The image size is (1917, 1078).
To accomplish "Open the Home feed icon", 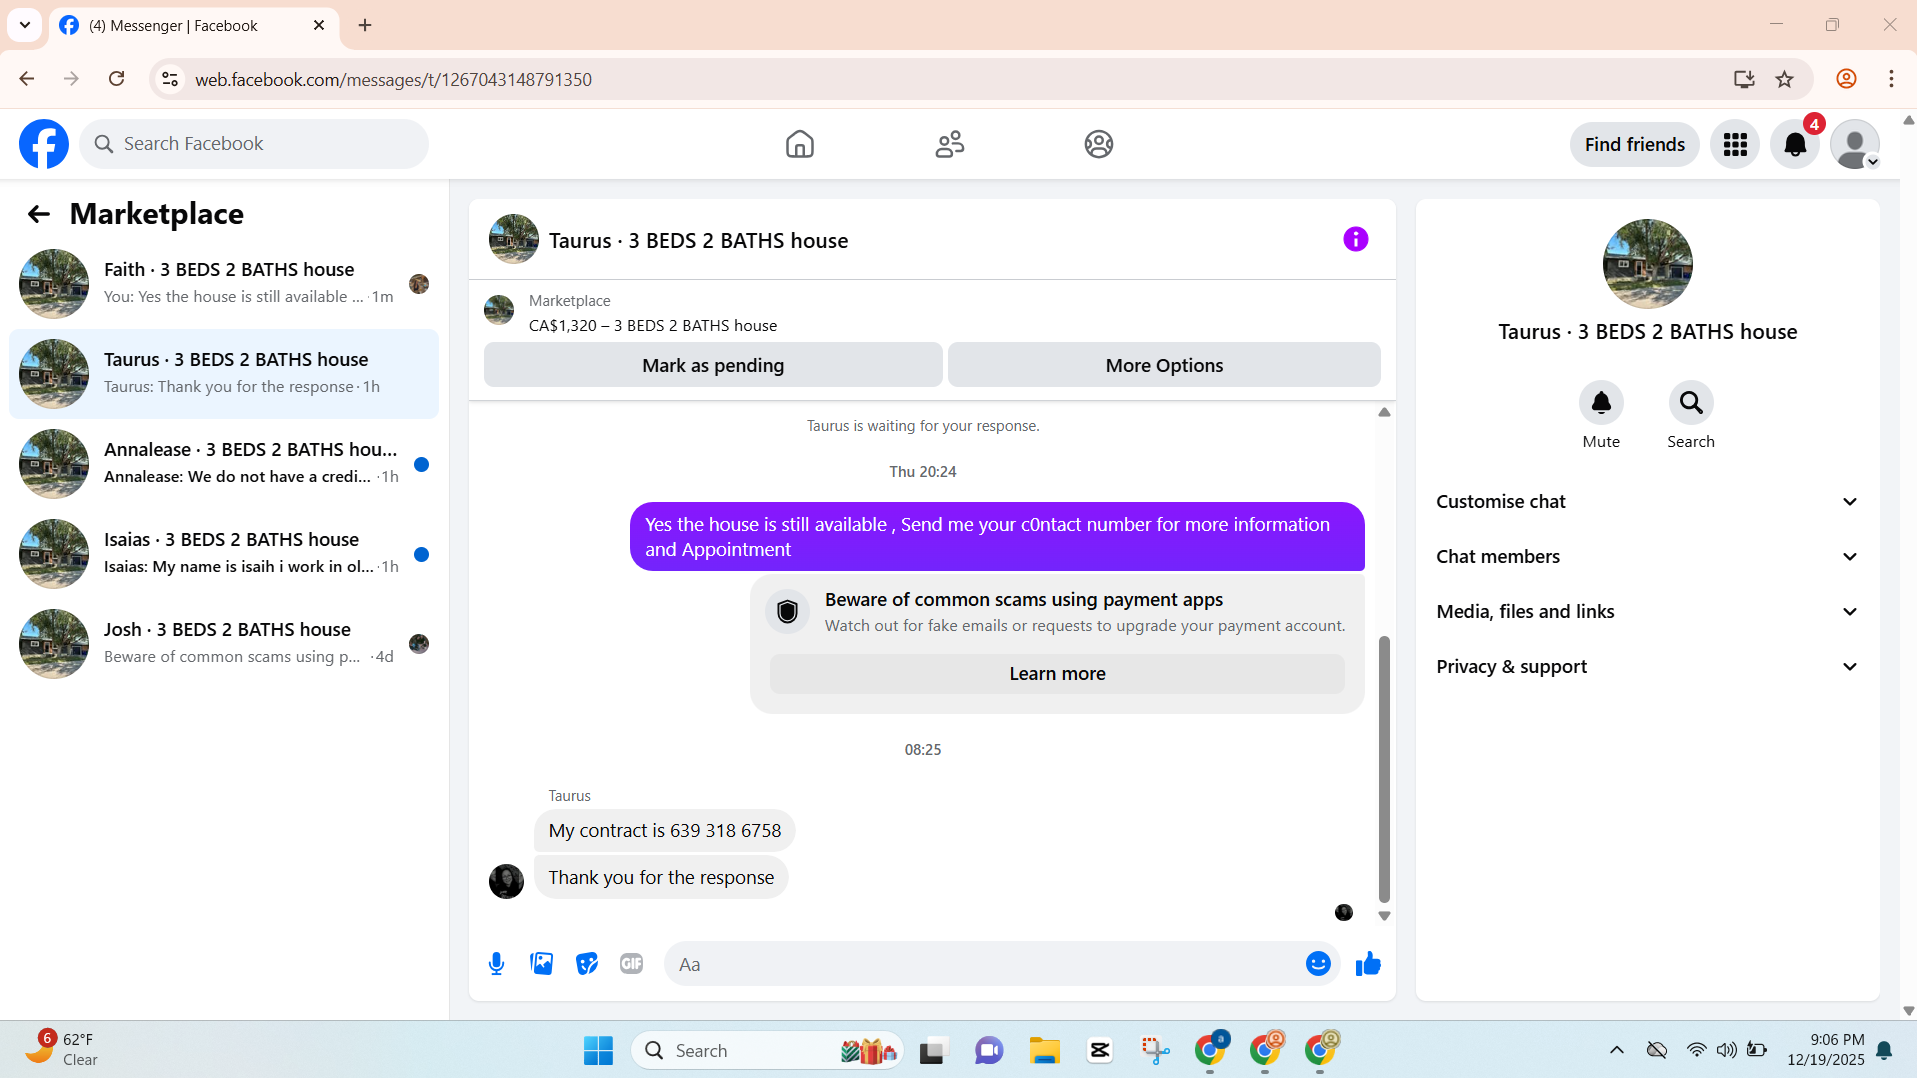I will [799, 144].
